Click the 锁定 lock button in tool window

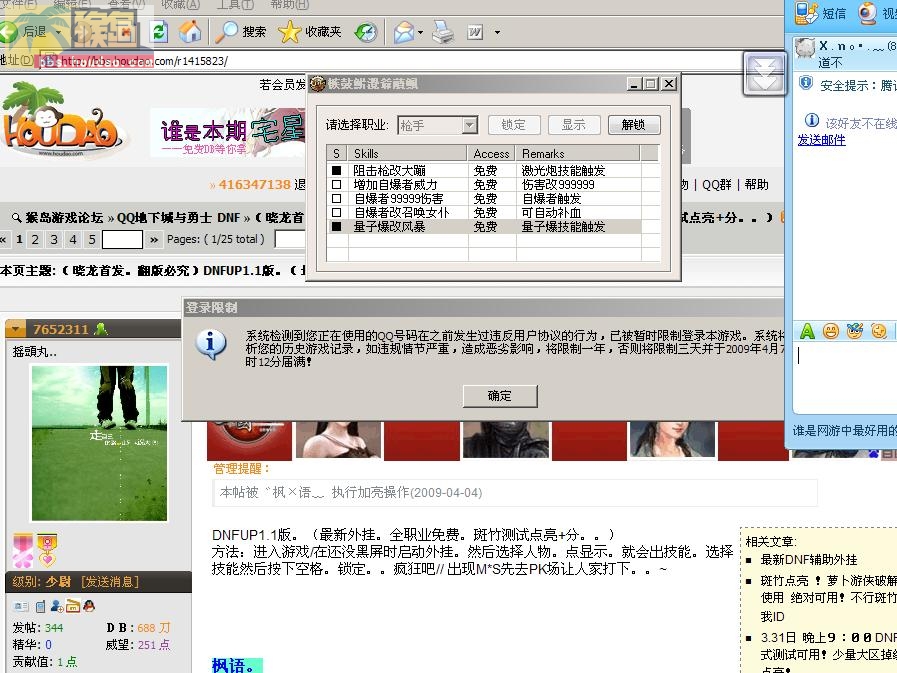514,125
